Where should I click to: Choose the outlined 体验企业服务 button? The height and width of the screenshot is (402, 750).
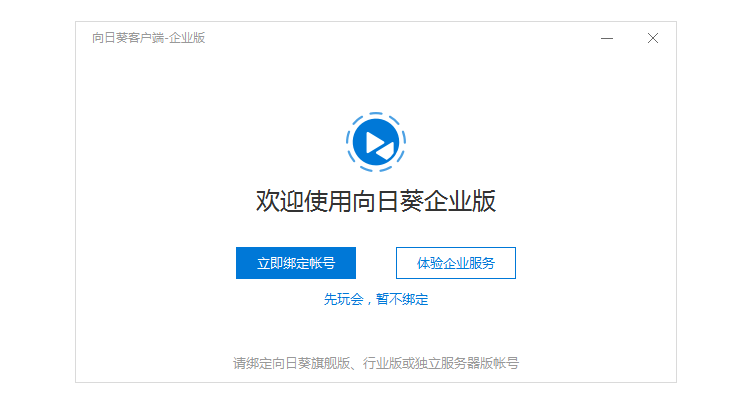click(456, 263)
